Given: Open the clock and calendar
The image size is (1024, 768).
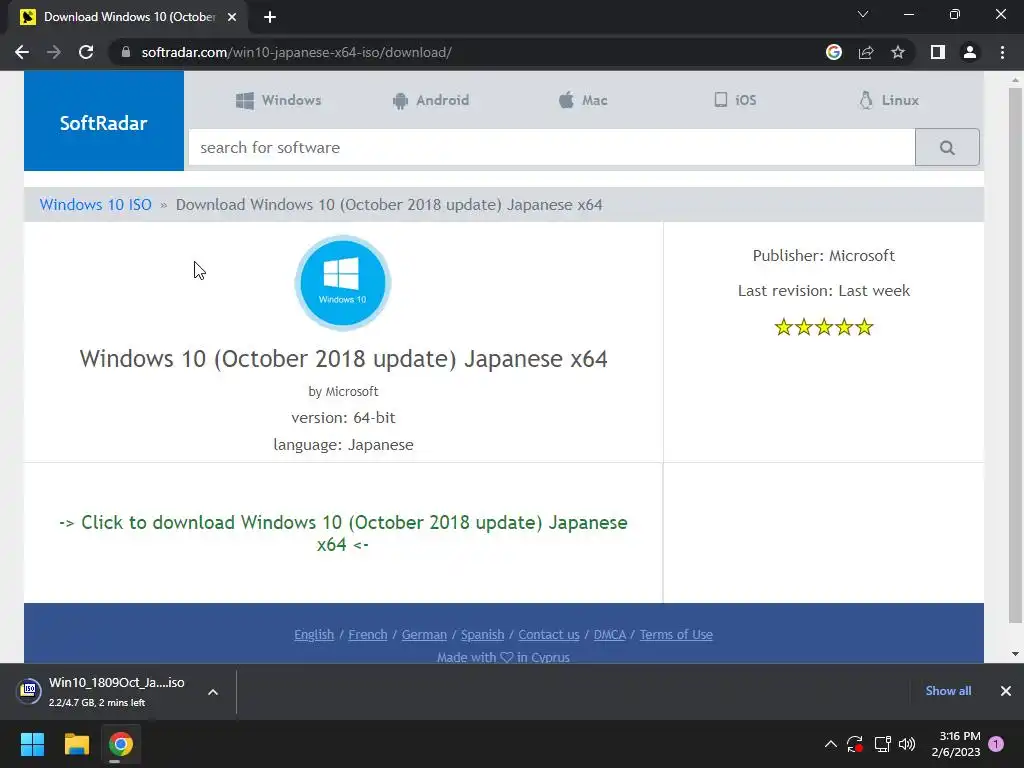Looking at the screenshot, I should point(956,744).
